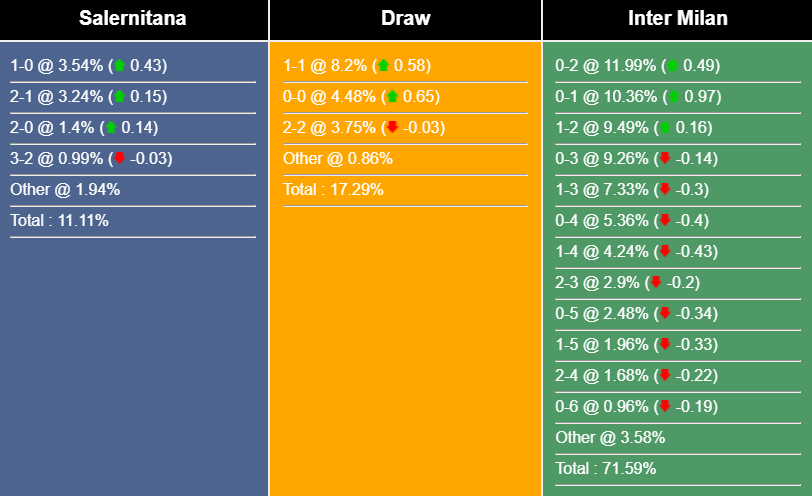812x496 pixels.
Task: Click the green up arrow beside 1-0 score
Action: tap(119, 66)
